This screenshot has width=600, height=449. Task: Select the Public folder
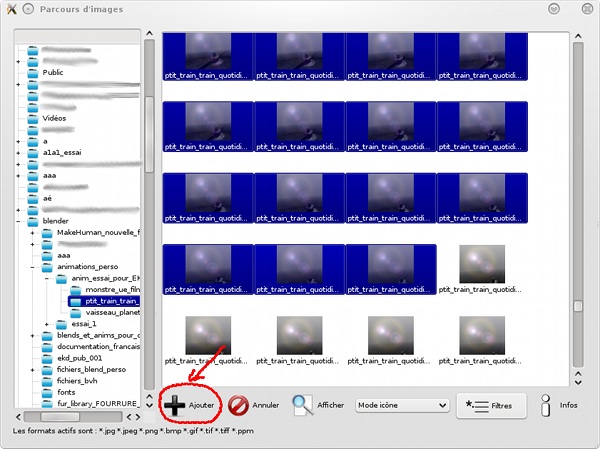coord(53,72)
